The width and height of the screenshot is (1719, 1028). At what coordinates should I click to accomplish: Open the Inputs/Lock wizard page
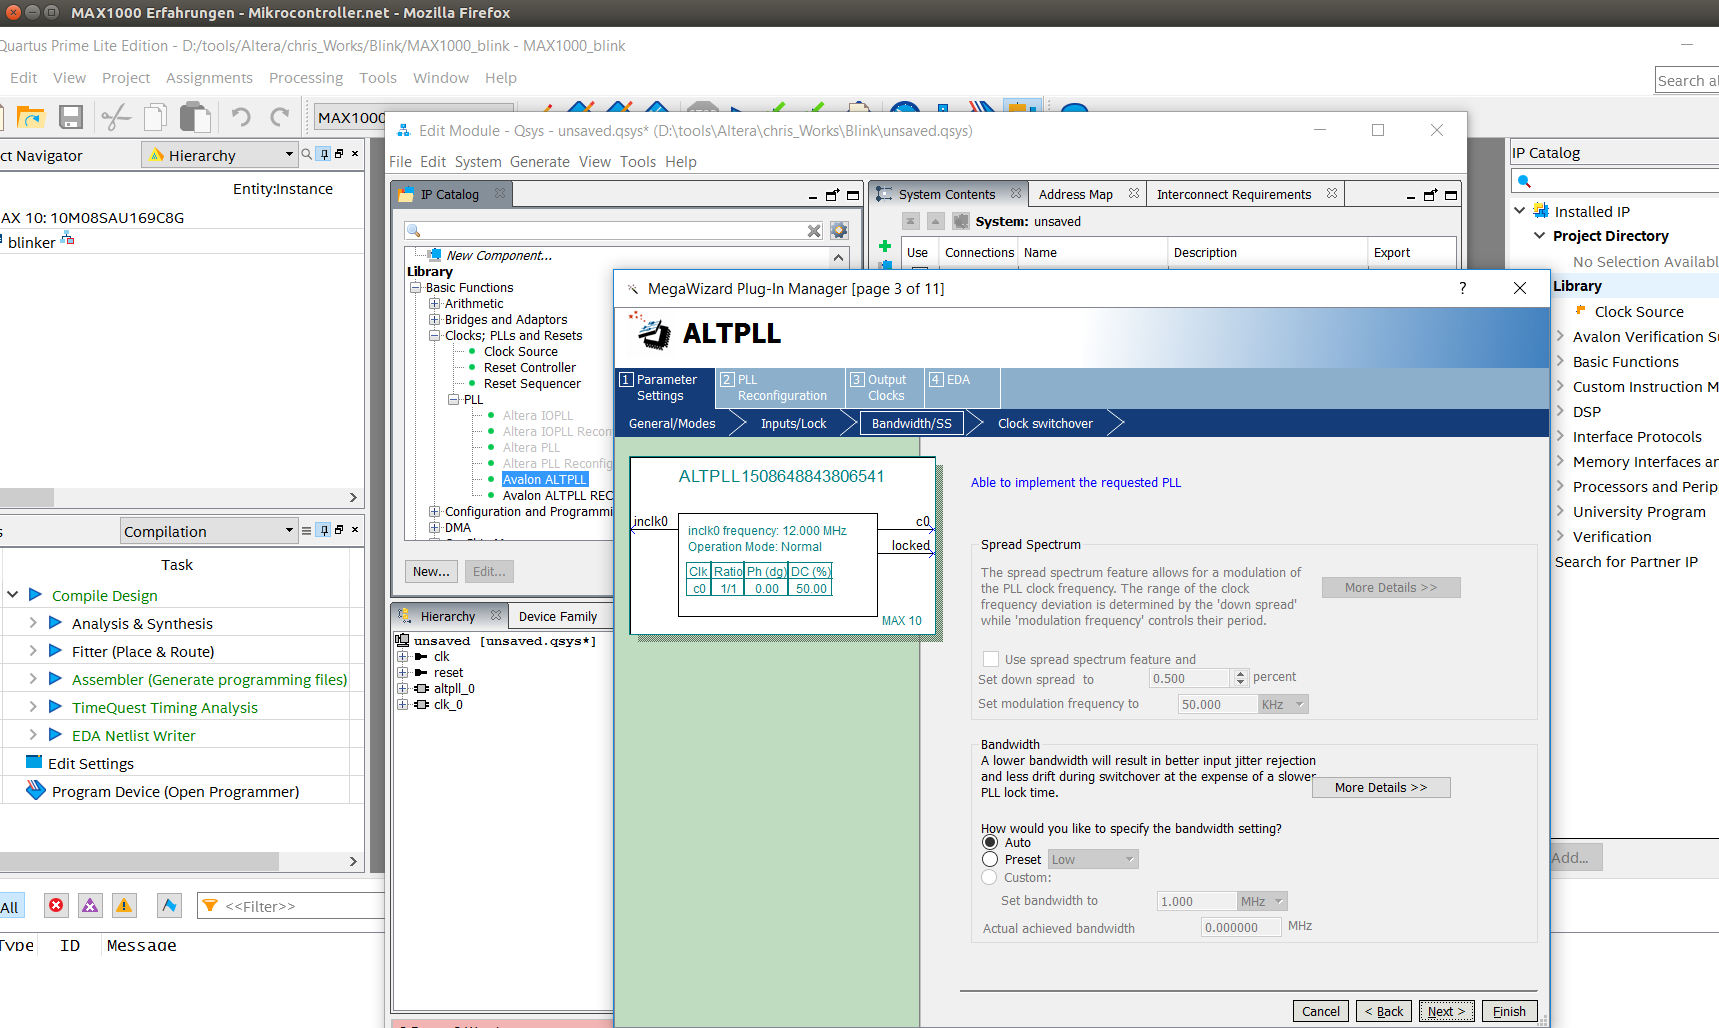pyautogui.click(x=794, y=423)
